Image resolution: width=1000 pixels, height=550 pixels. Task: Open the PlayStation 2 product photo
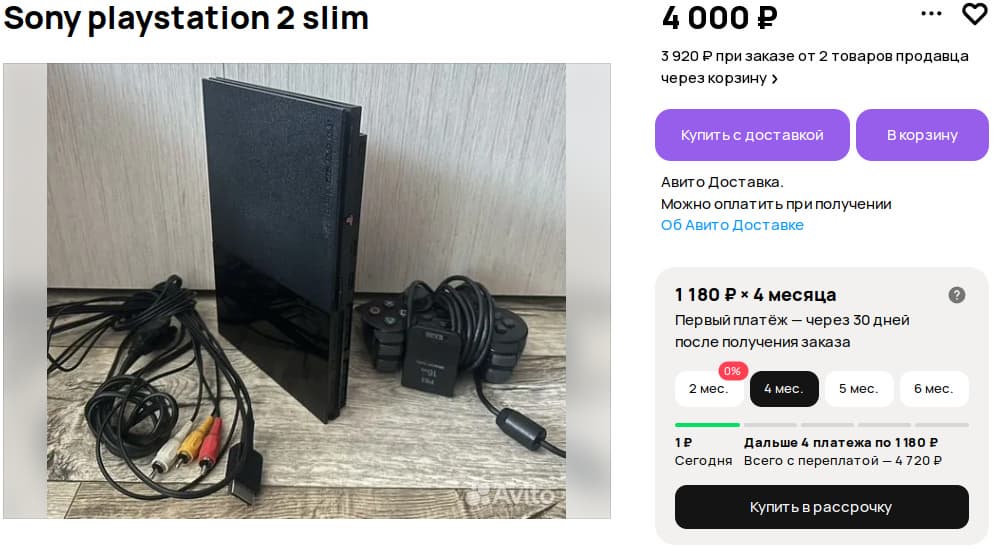point(307,291)
